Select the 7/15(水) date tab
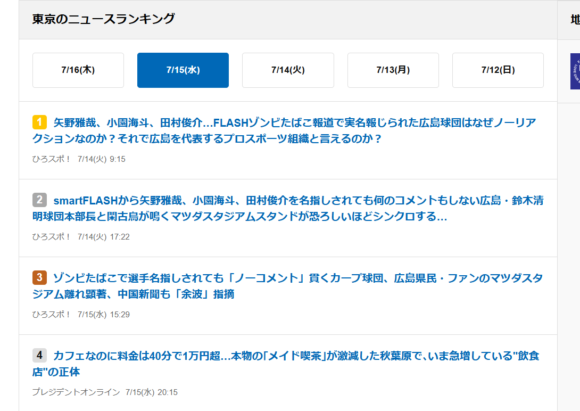This screenshot has width=580, height=411. pos(183,70)
